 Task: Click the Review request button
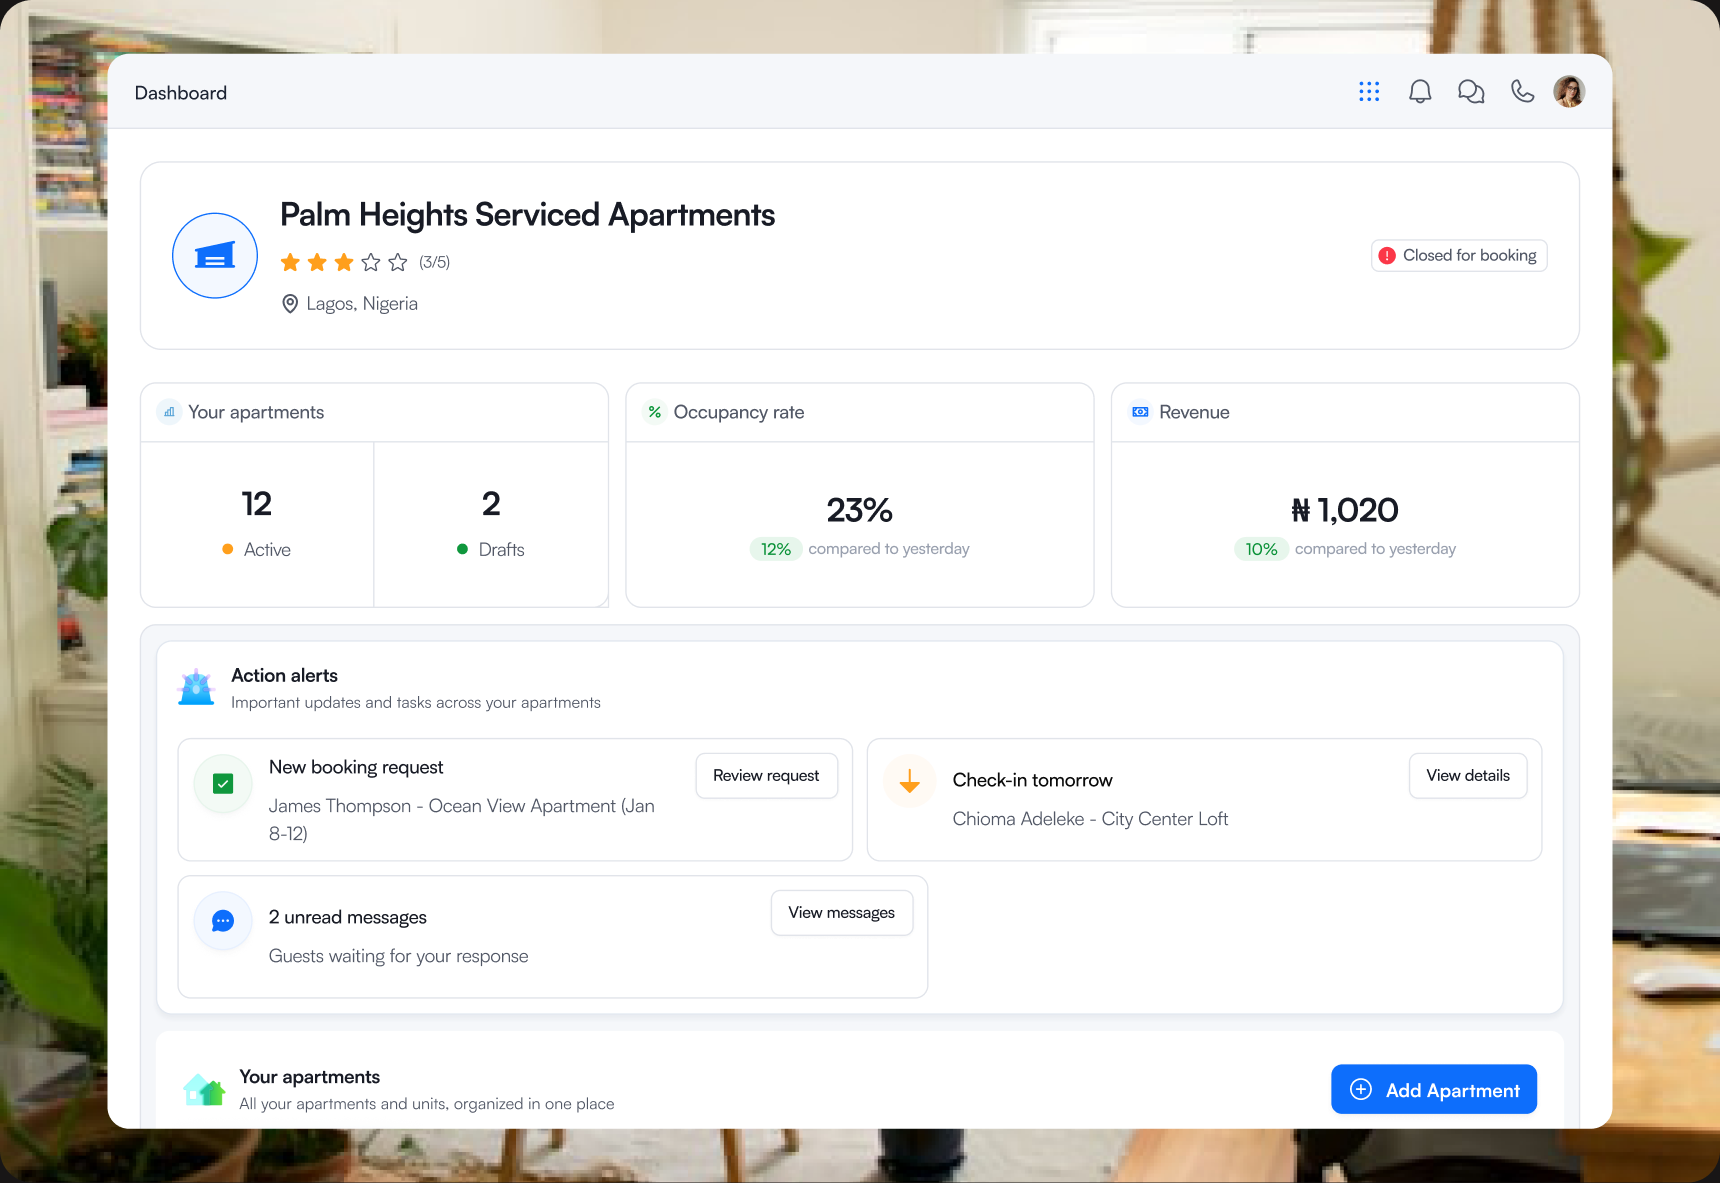766,776
